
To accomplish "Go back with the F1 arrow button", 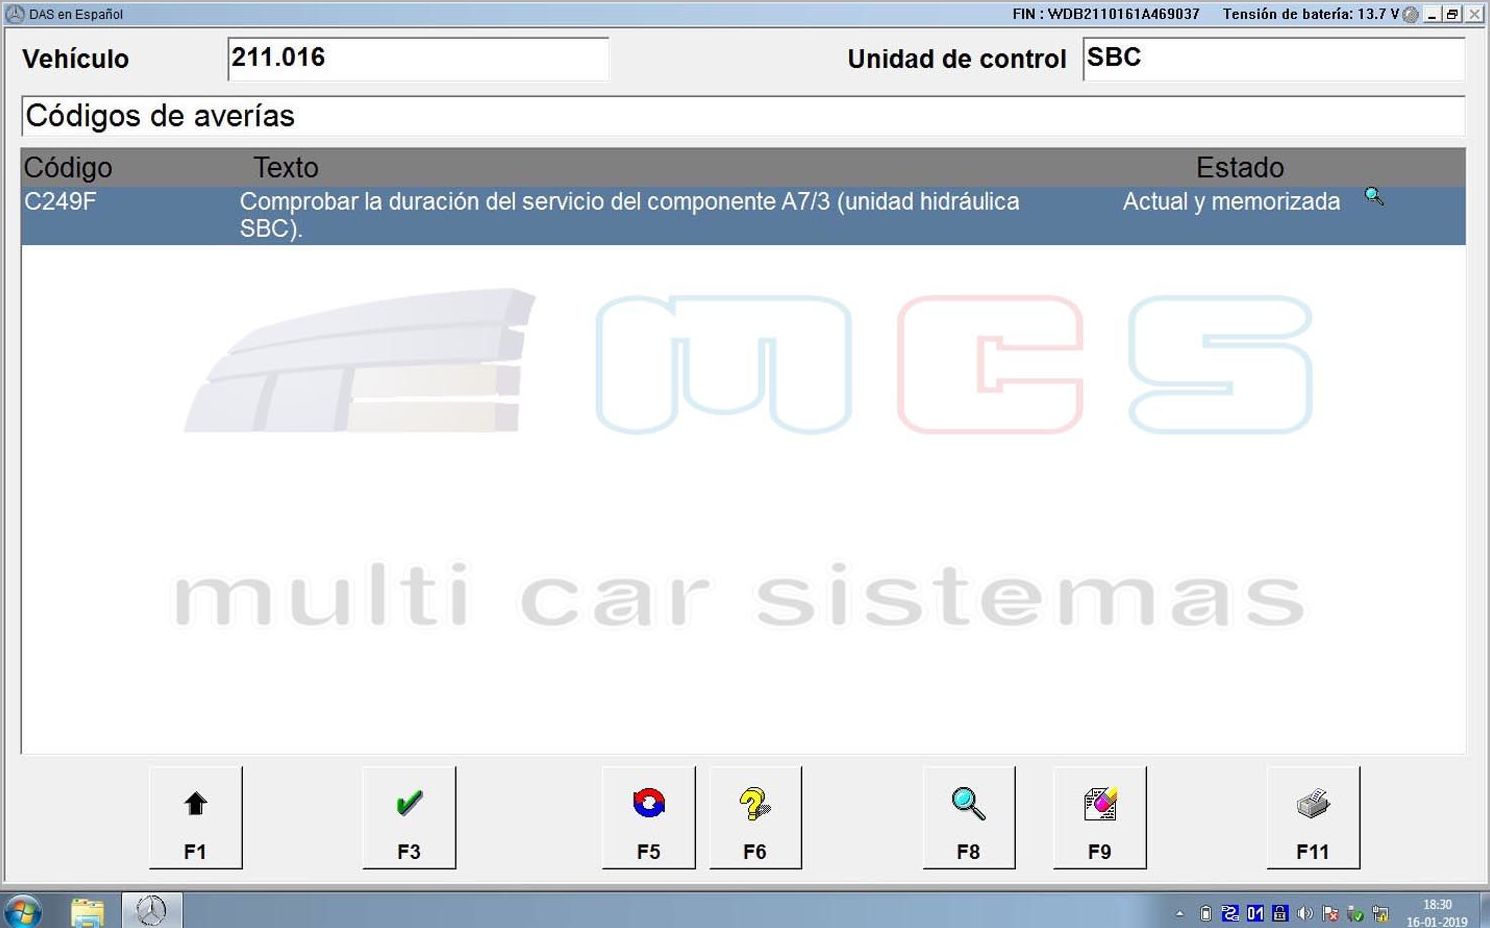I will point(195,818).
